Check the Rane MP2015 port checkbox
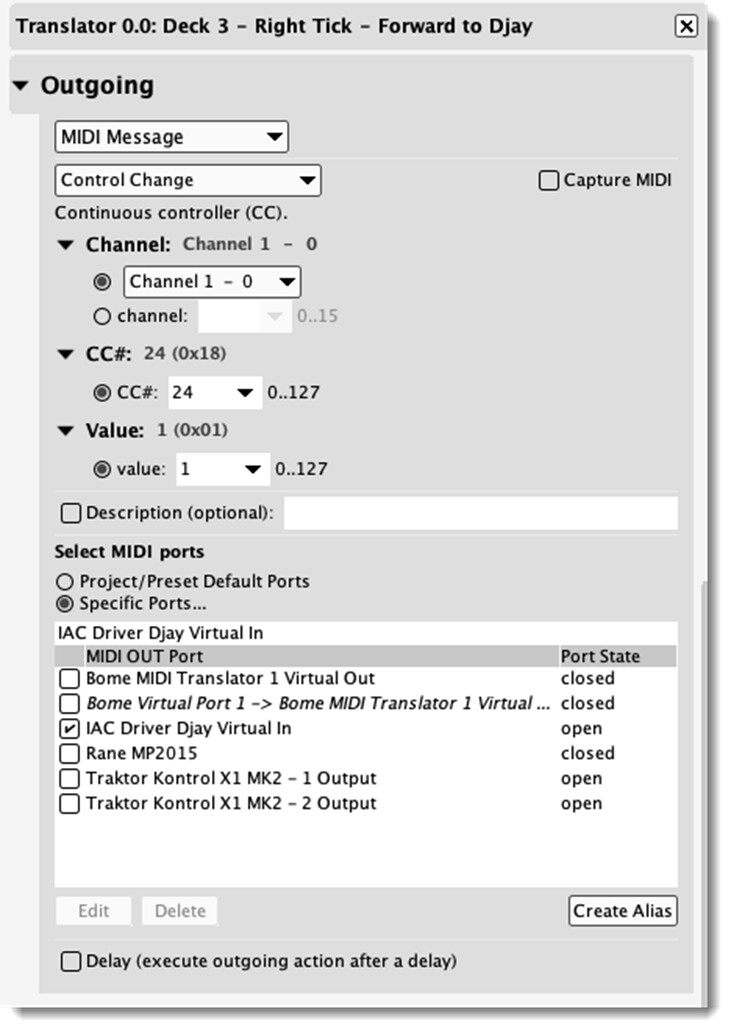This screenshot has width=731, height=1031. click(x=69, y=754)
